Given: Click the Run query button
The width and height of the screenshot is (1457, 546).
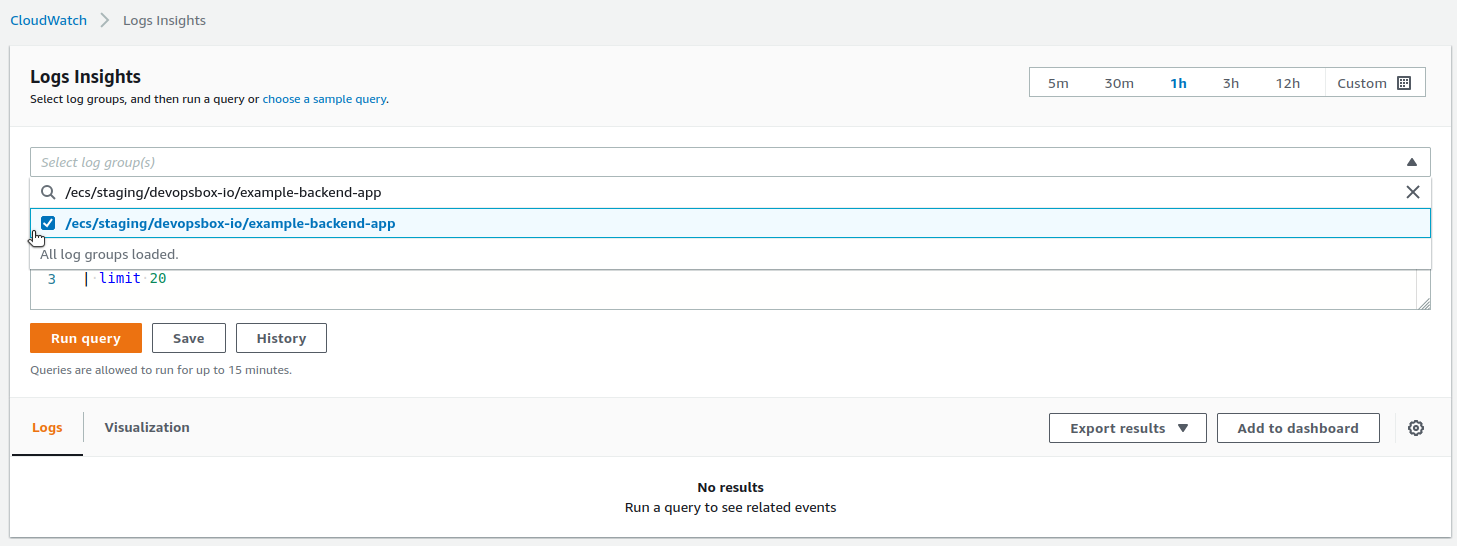Looking at the screenshot, I should (x=86, y=338).
